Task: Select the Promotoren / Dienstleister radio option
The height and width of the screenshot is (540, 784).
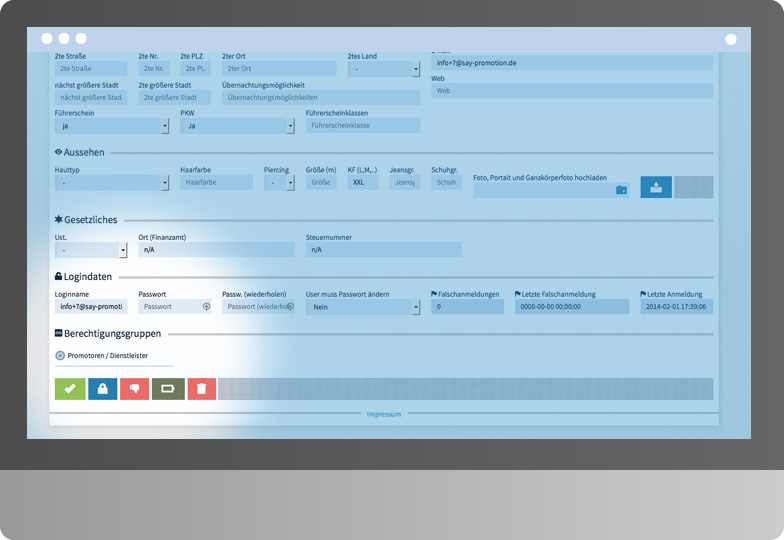Action: point(60,355)
